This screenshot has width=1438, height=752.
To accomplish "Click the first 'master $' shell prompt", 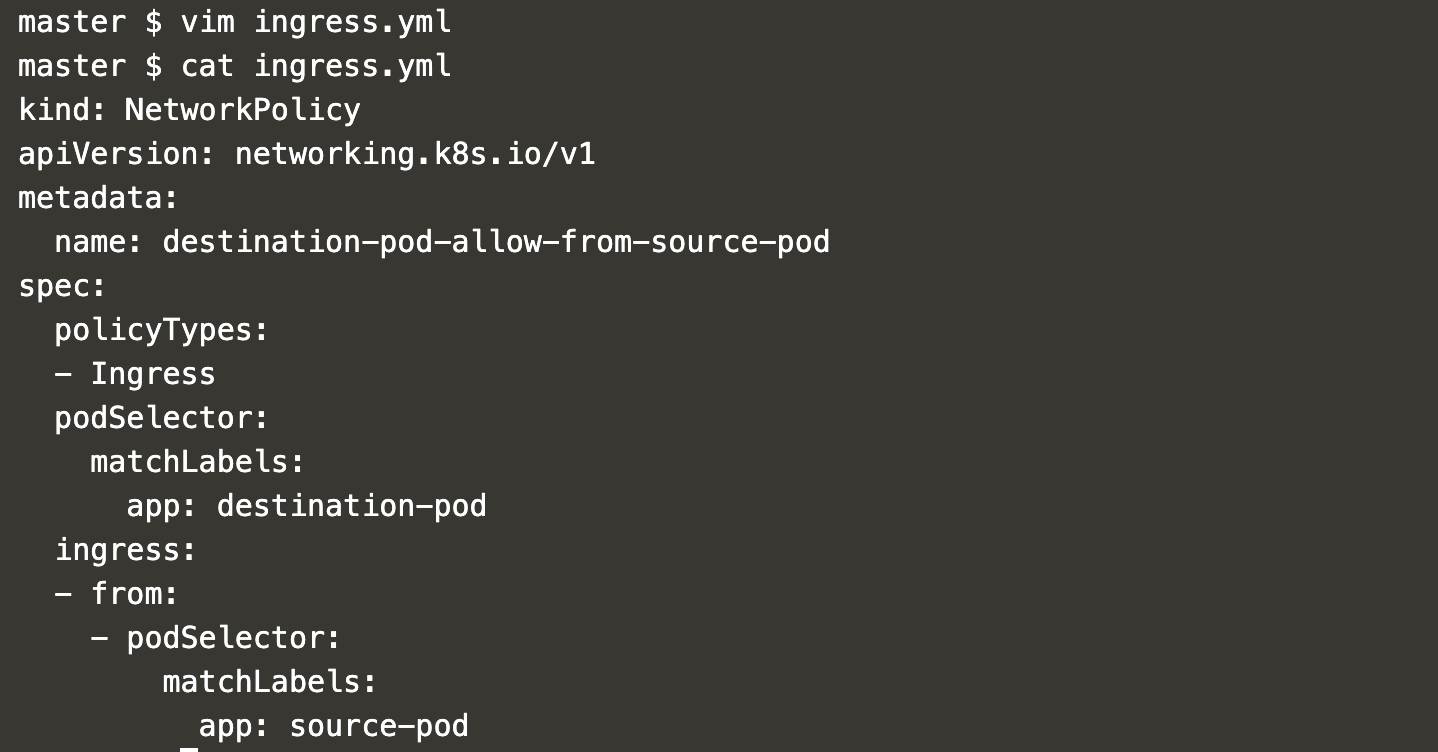I will click(90, 23).
